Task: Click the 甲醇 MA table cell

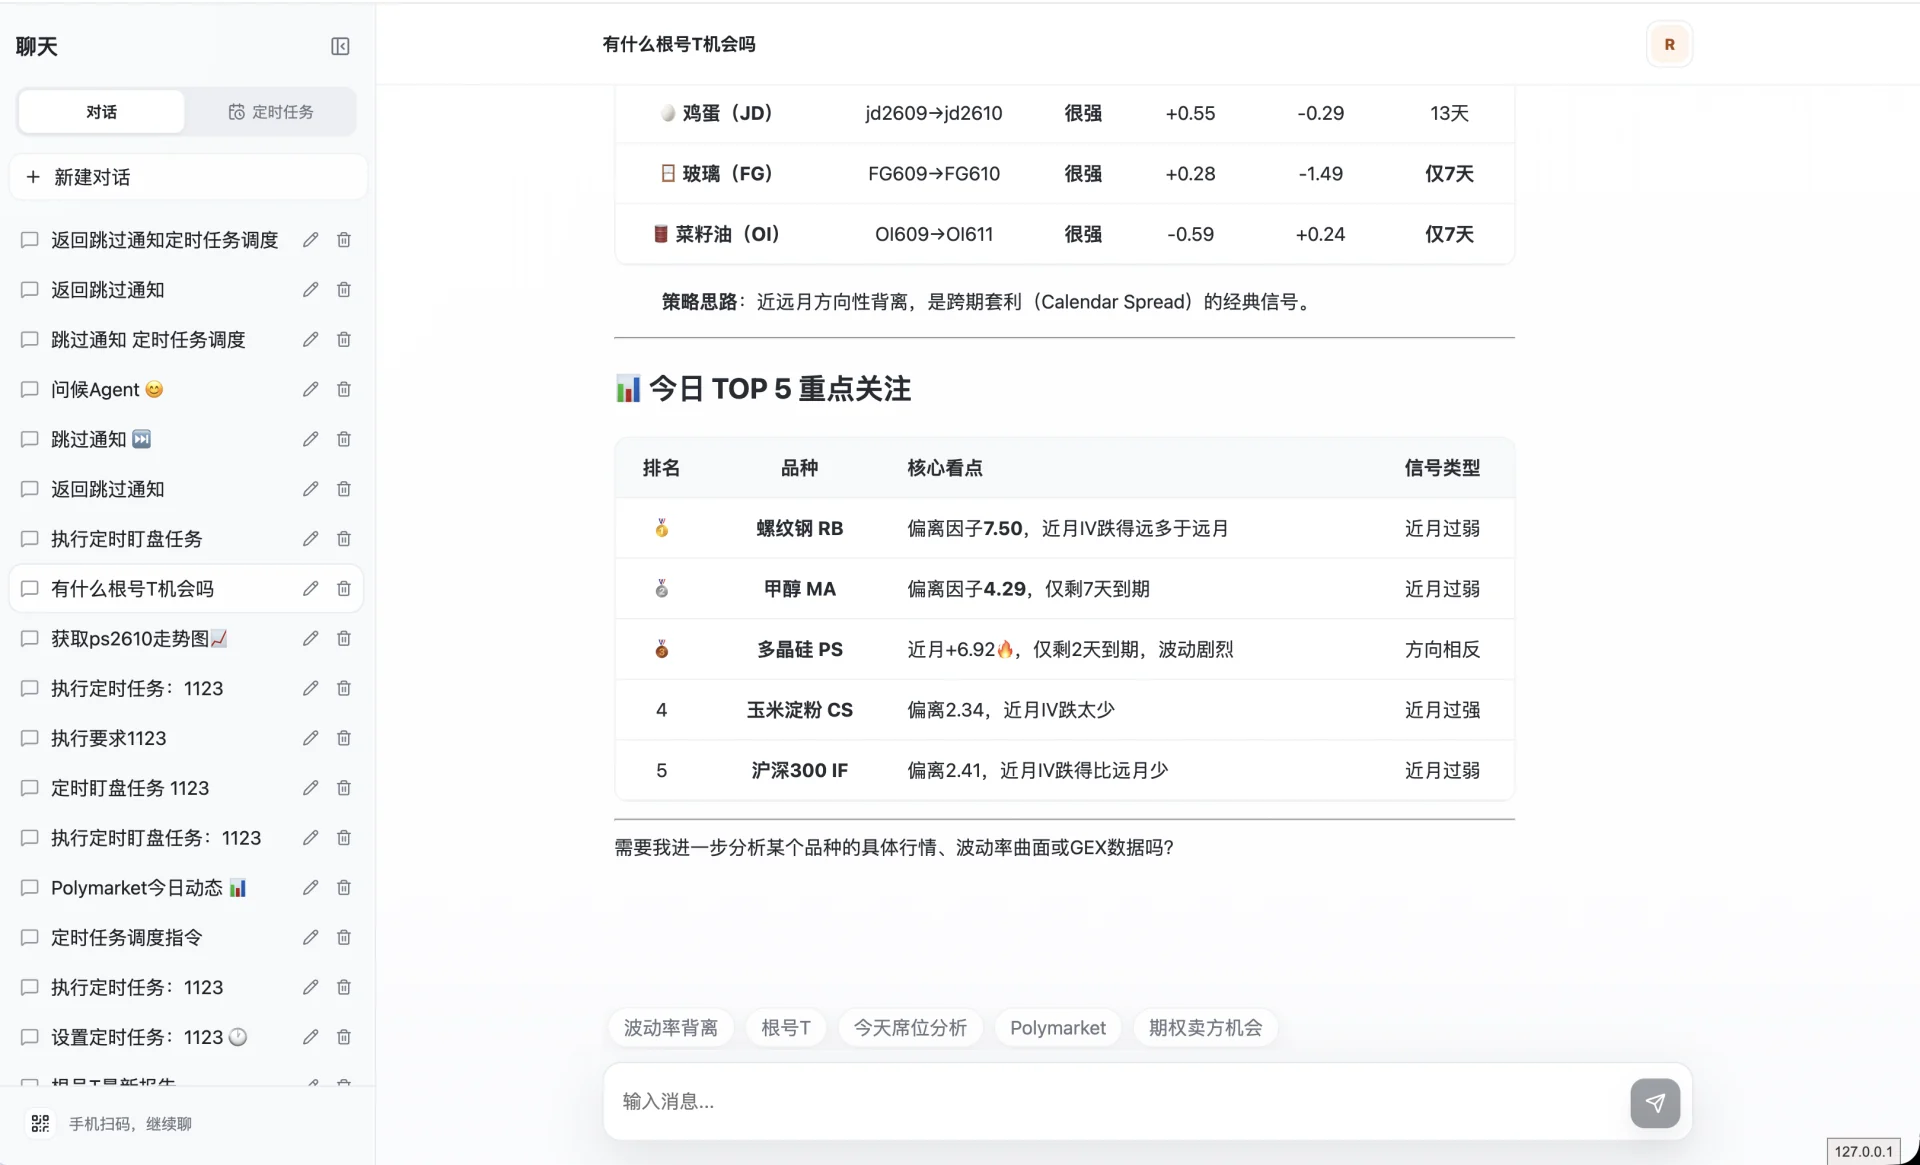Action: coord(800,589)
